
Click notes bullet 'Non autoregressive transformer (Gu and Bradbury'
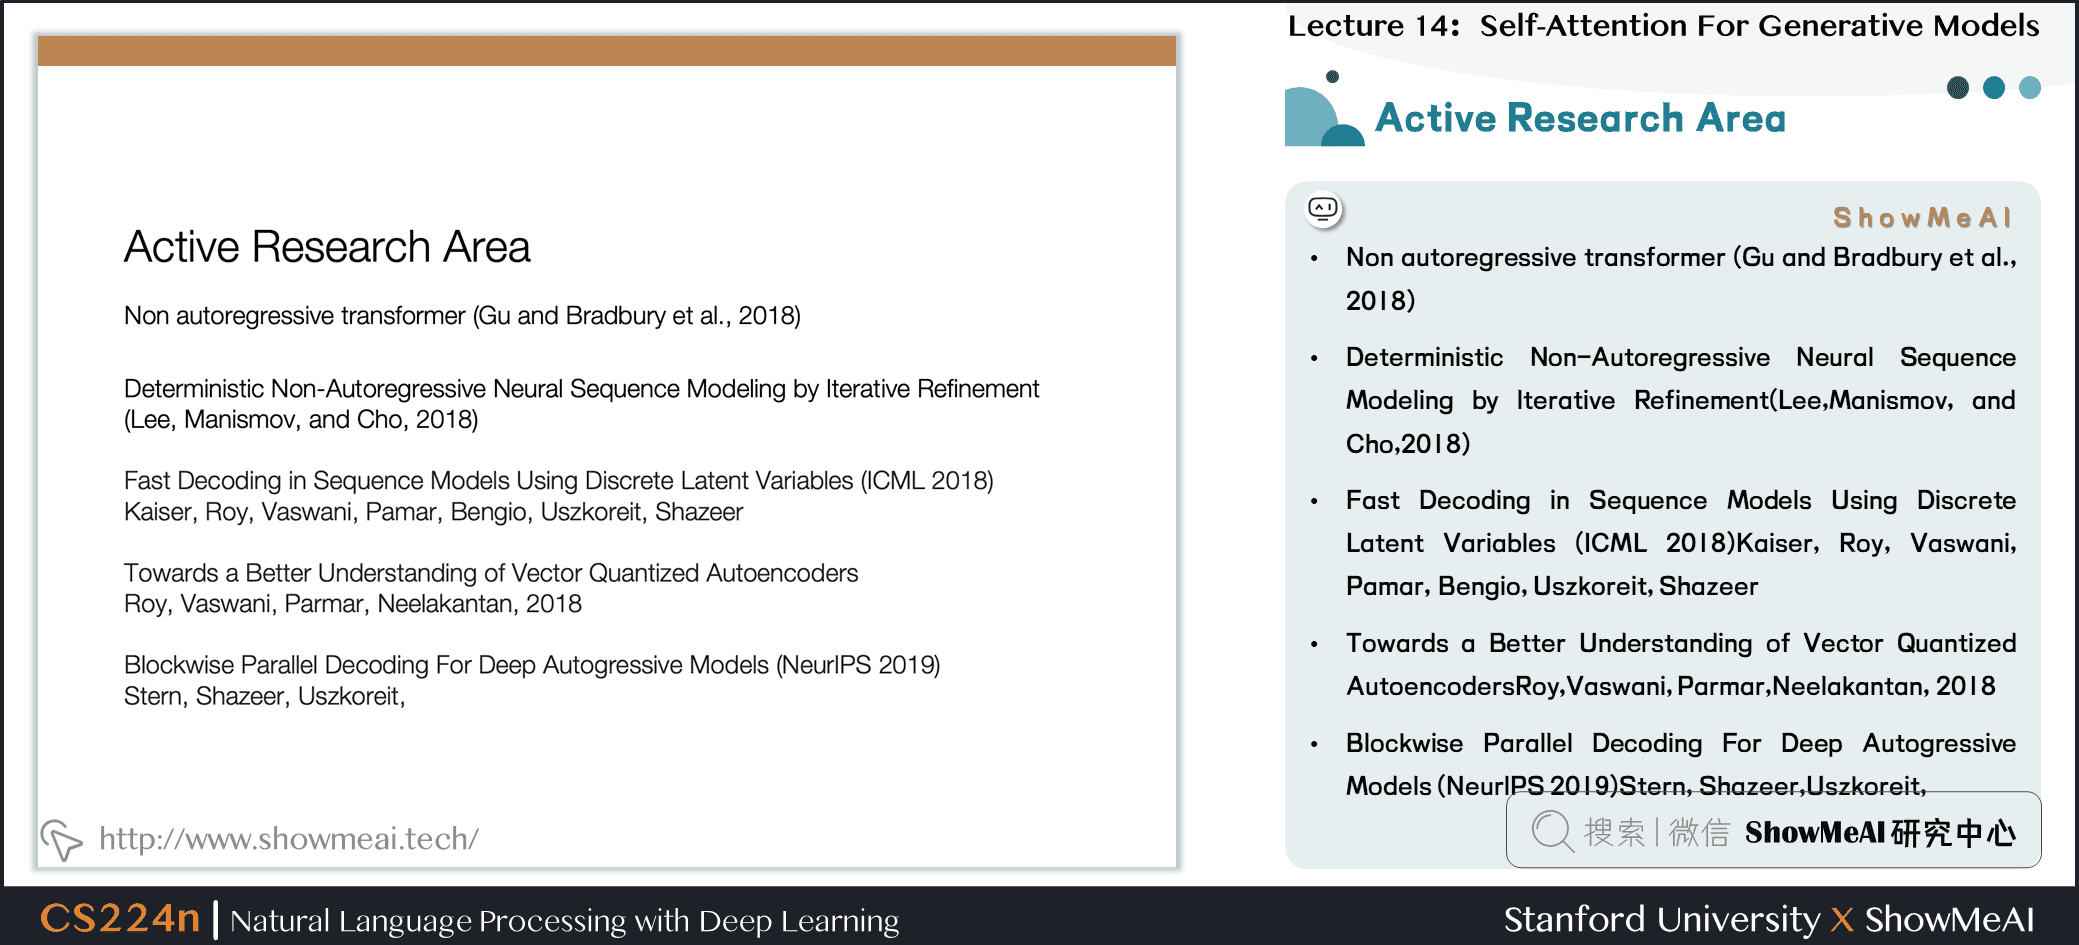click(1680, 278)
